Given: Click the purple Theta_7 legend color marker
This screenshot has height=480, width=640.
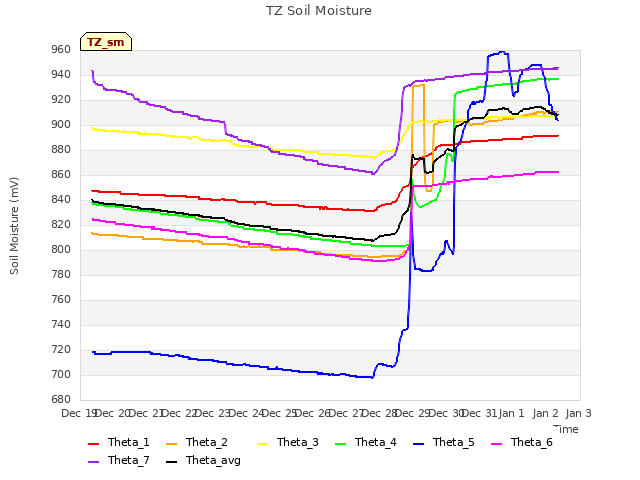Looking at the screenshot, I should 93,461.
